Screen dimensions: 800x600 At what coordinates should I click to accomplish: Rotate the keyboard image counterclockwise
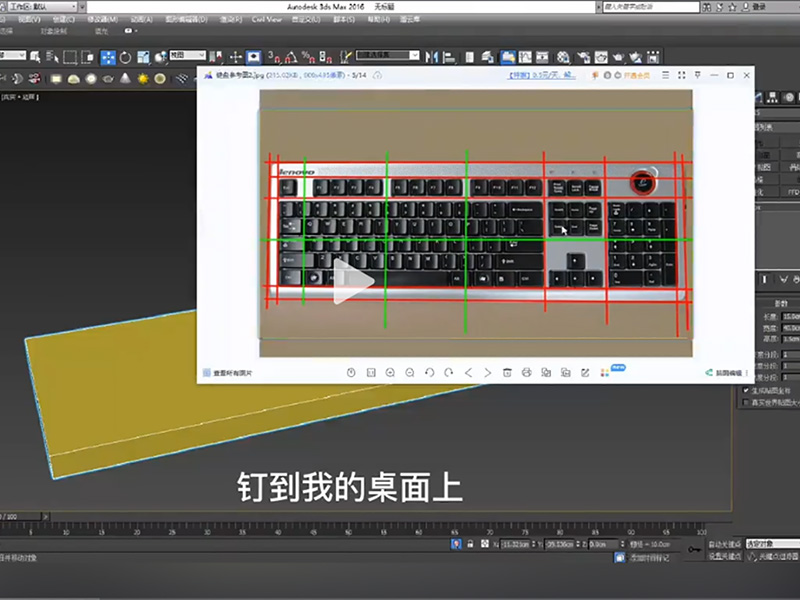click(x=429, y=371)
